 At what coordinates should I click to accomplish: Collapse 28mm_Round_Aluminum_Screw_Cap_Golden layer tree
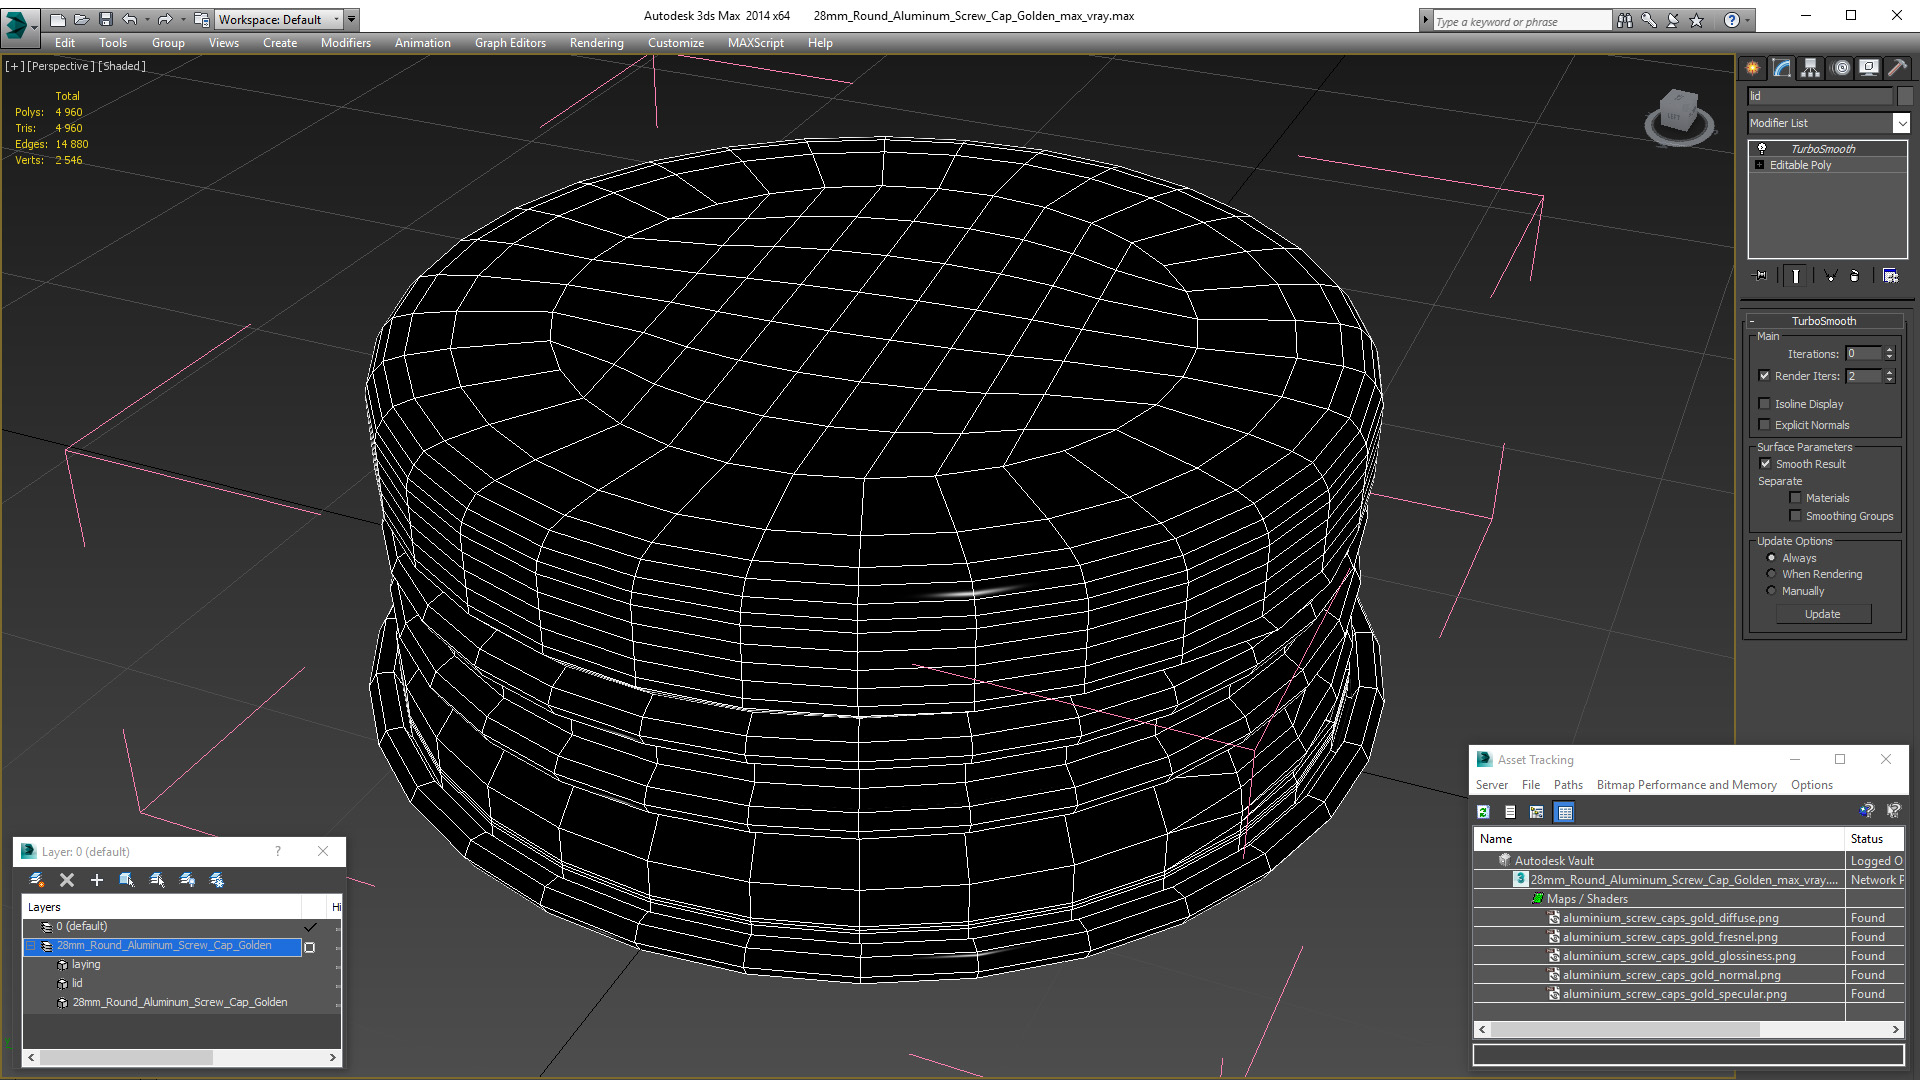(30, 946)
